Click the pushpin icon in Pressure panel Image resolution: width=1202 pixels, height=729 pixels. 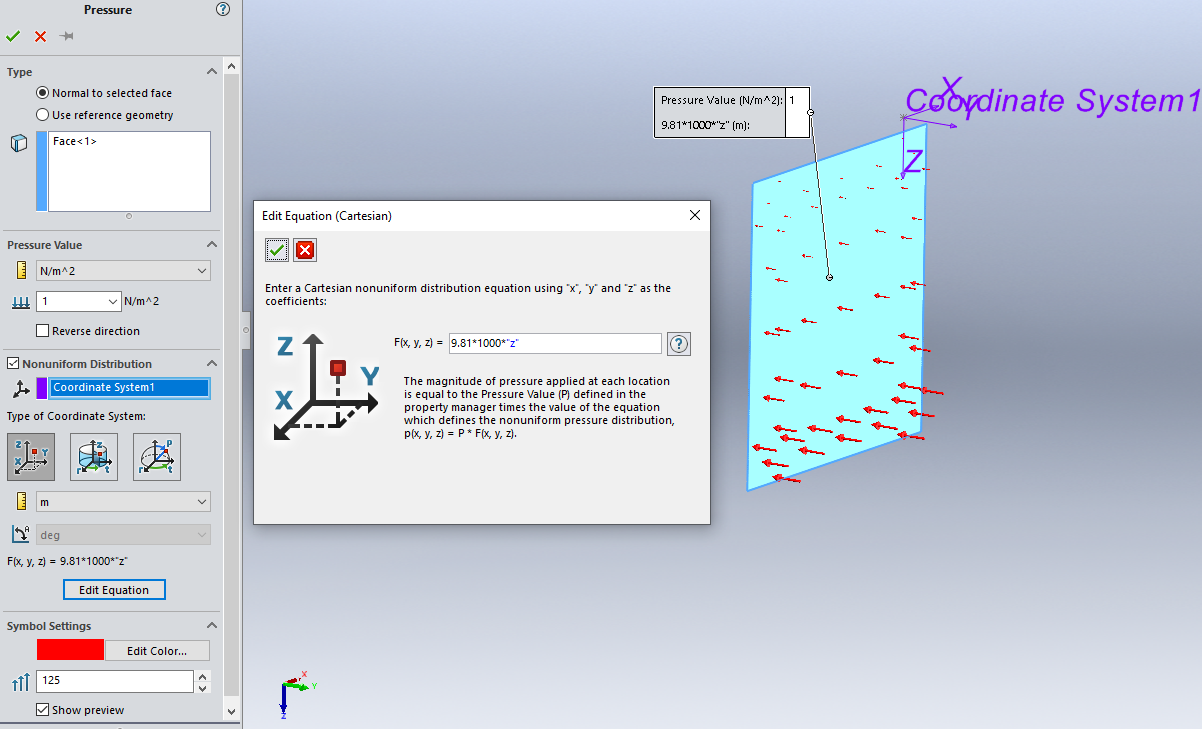pyautogui.click(x=67, y=36)
